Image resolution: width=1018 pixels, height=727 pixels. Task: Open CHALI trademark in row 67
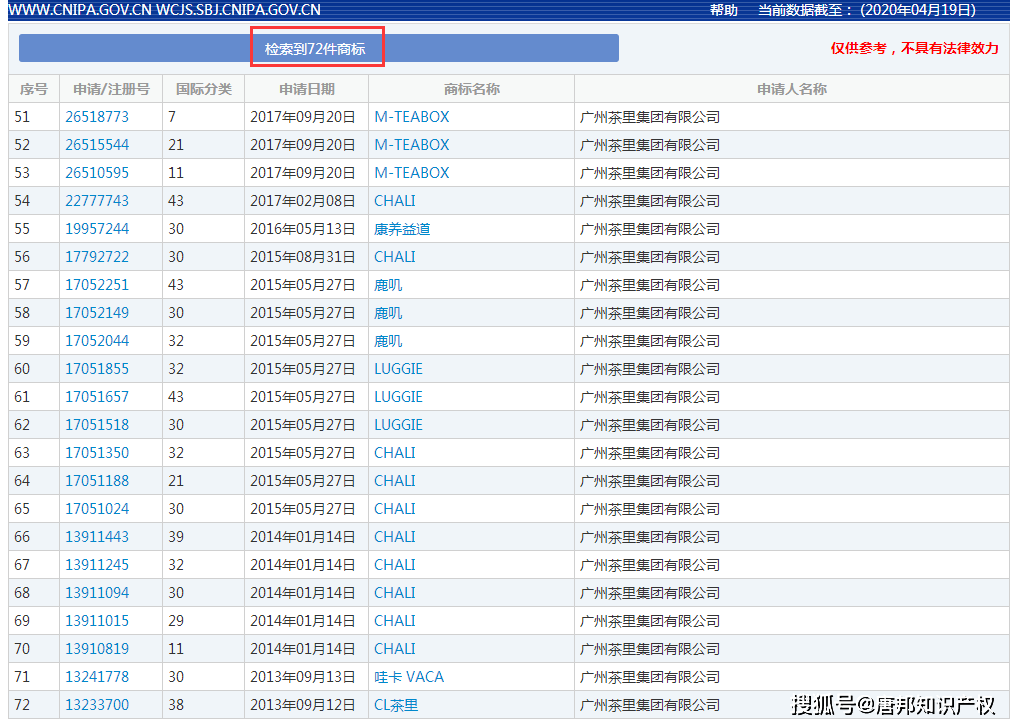click(x=395, y=565)
